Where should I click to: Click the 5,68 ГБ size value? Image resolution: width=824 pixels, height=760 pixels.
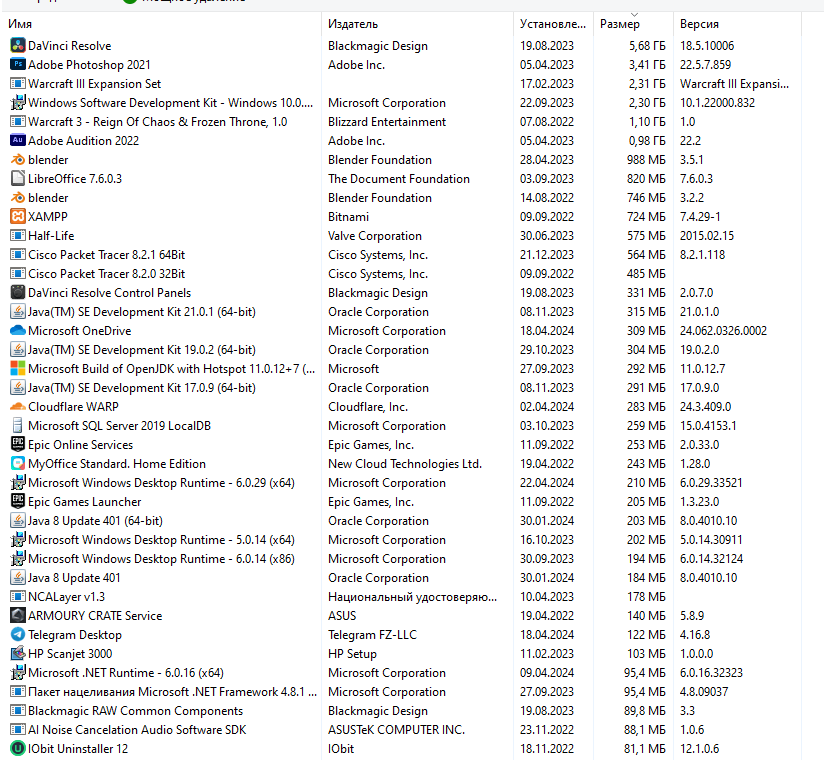point(647,46)
